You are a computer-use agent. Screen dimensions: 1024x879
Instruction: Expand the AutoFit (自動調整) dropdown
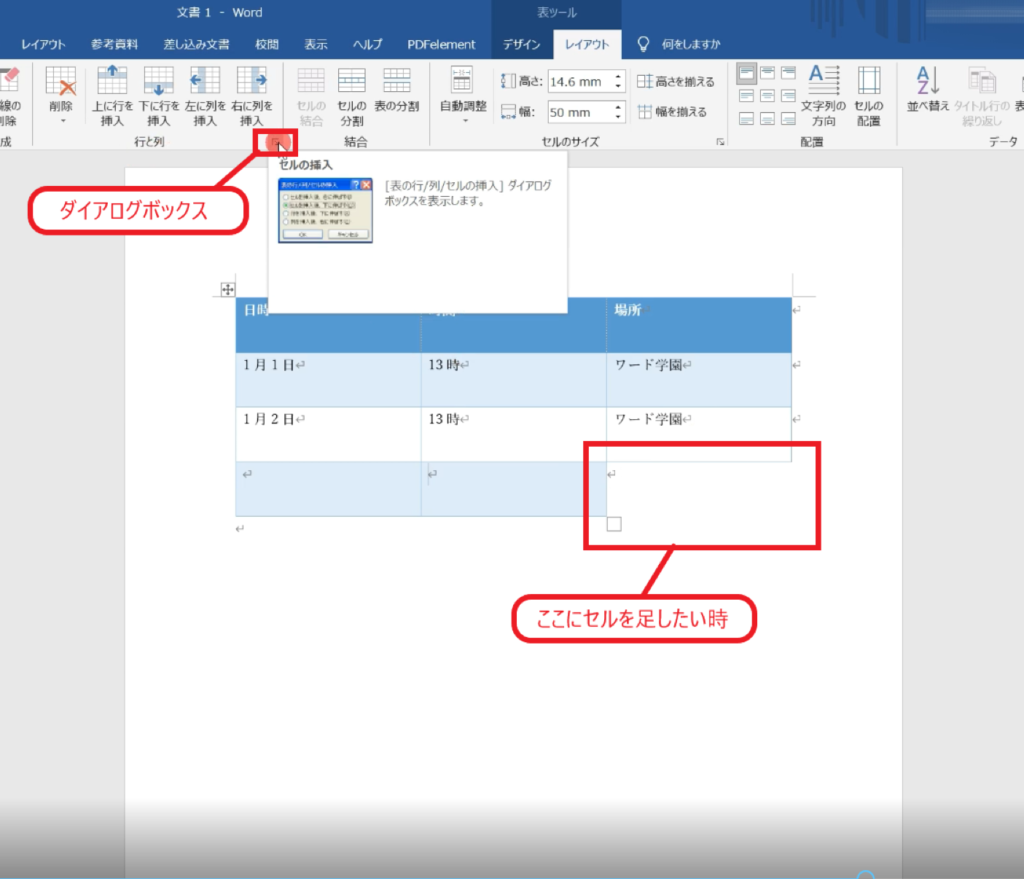click(463, 95)
